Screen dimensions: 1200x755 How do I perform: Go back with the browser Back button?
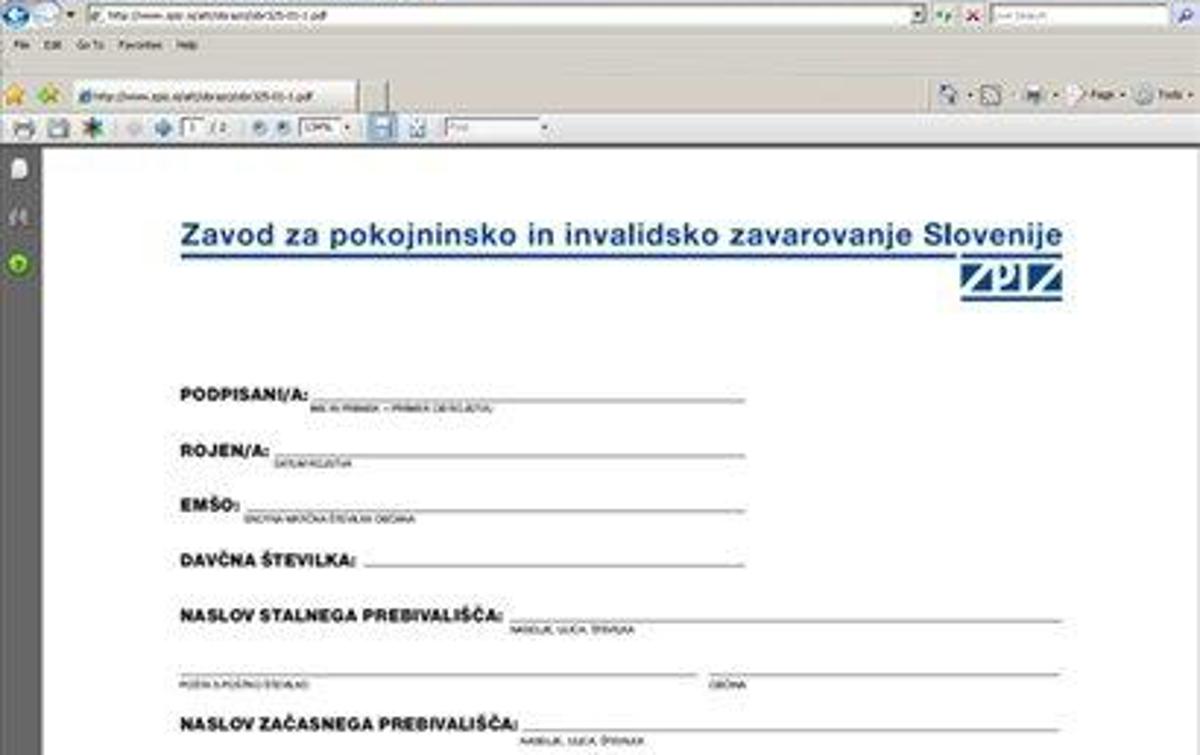tap(16, 14)
